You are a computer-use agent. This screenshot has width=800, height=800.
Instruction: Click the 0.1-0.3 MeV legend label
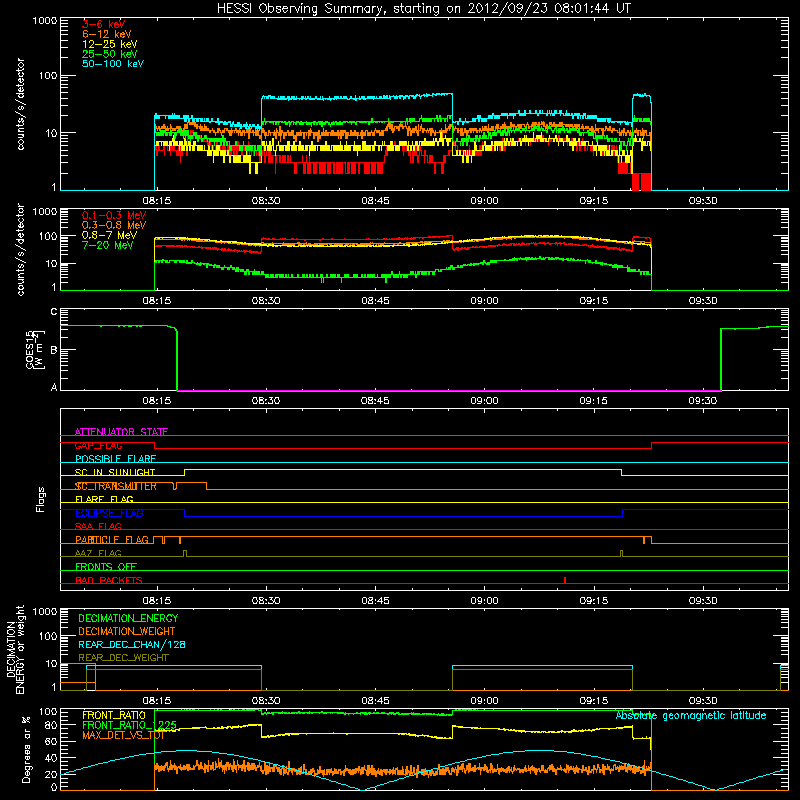(x=114, y=215)
